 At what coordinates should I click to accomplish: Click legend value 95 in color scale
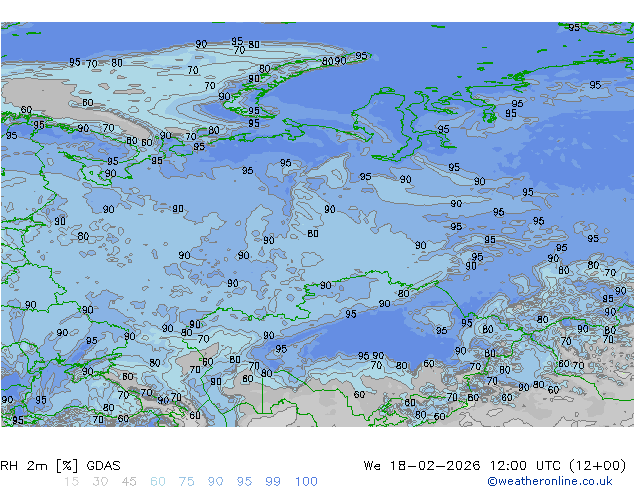point(244,482)
